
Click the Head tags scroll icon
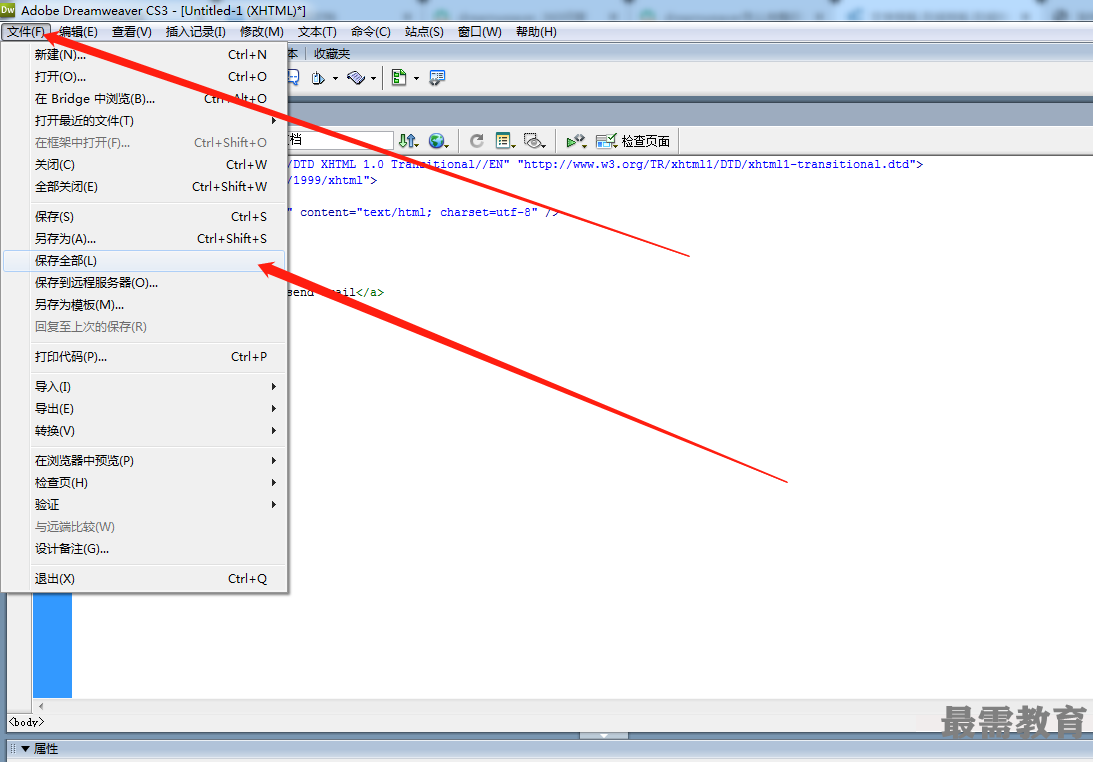click(x=356, y=78)
